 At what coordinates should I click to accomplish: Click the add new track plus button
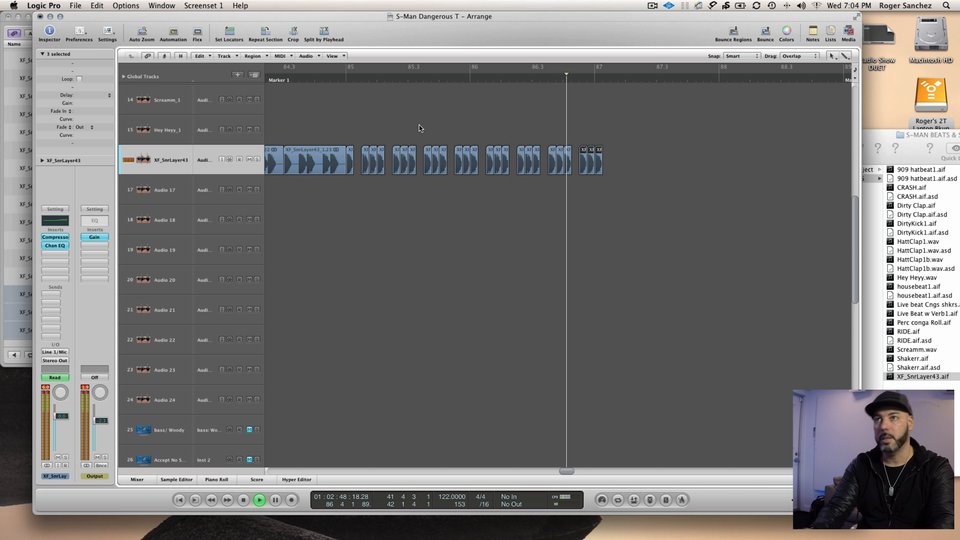pyautogui.click(x=238, y=75)
